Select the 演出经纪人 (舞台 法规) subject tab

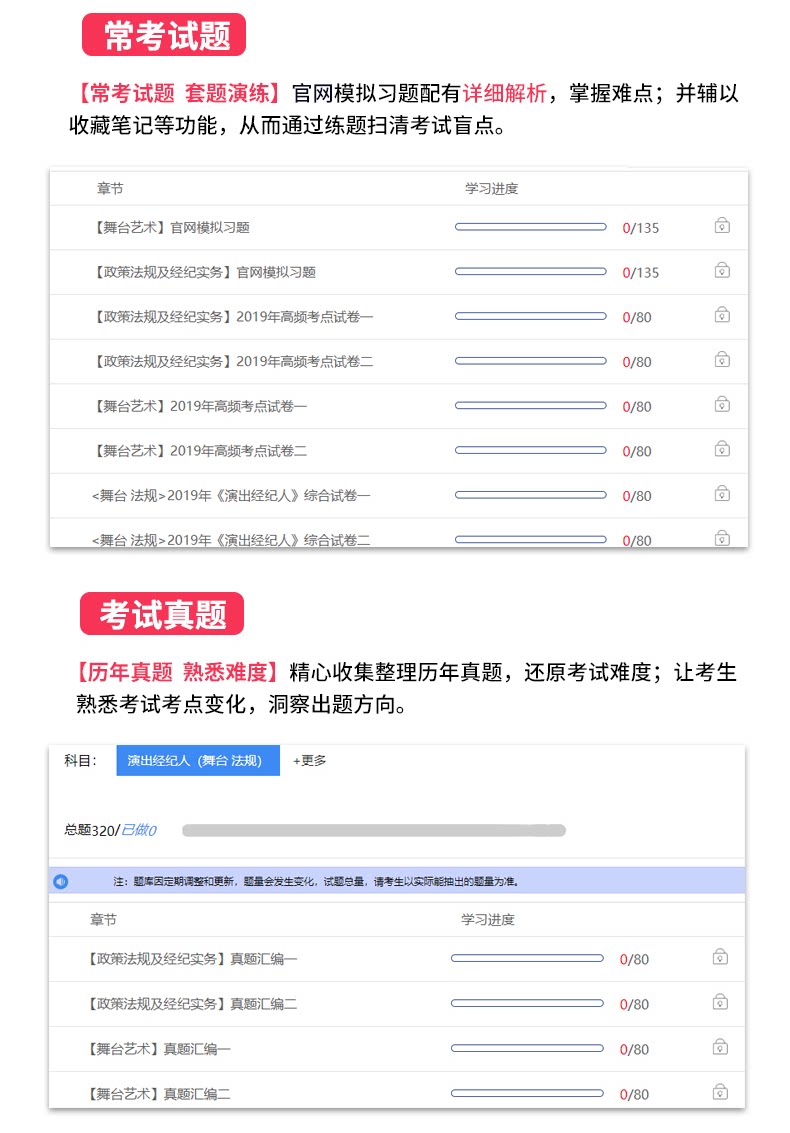197,760
